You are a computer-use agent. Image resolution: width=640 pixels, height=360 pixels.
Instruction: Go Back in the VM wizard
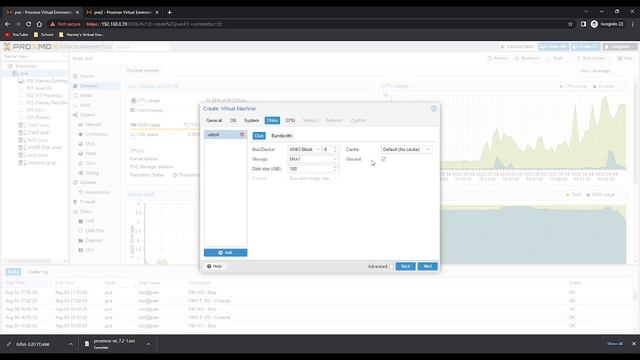405,267
